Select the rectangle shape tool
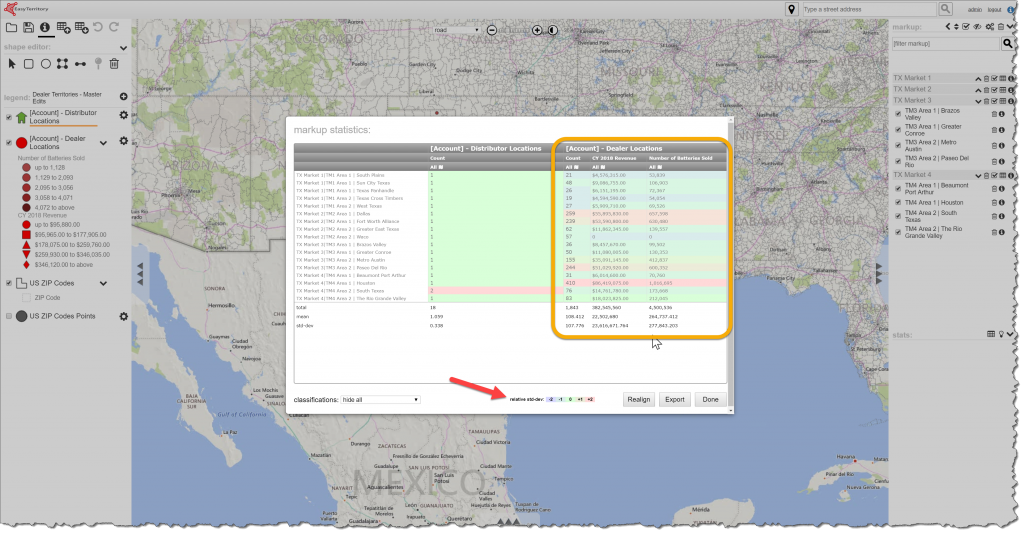The width and height of the screenshot is (1024, 534). tap(29, 63)
